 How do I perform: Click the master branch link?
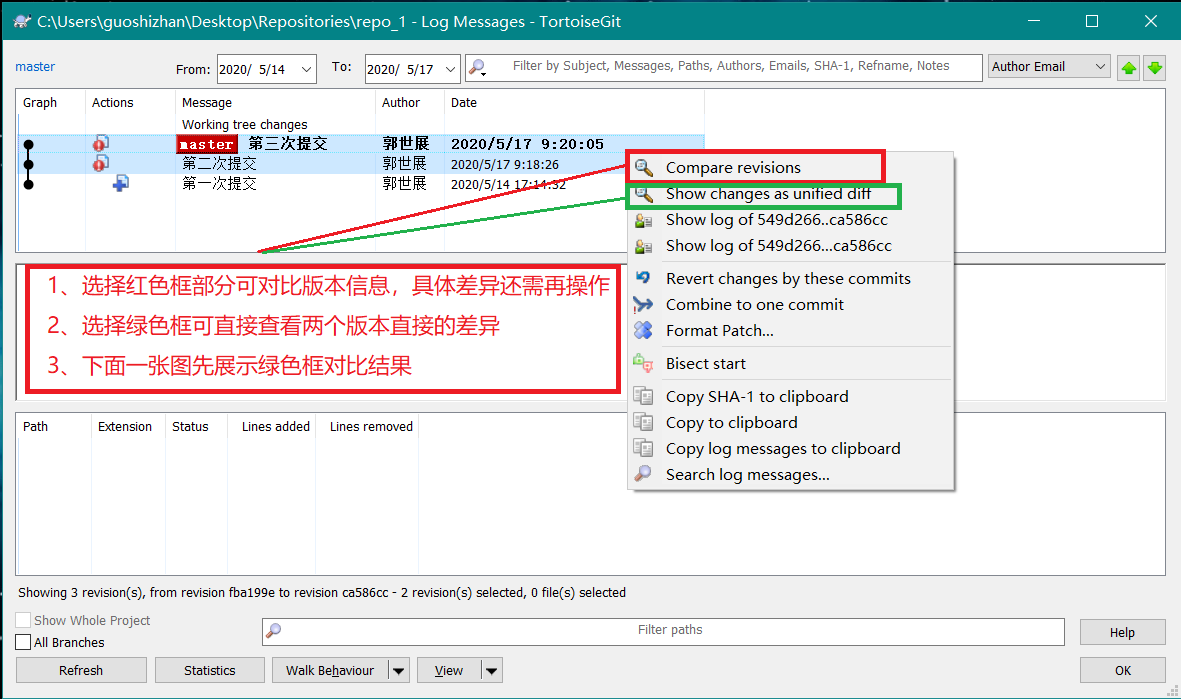(x=35, y=67)
